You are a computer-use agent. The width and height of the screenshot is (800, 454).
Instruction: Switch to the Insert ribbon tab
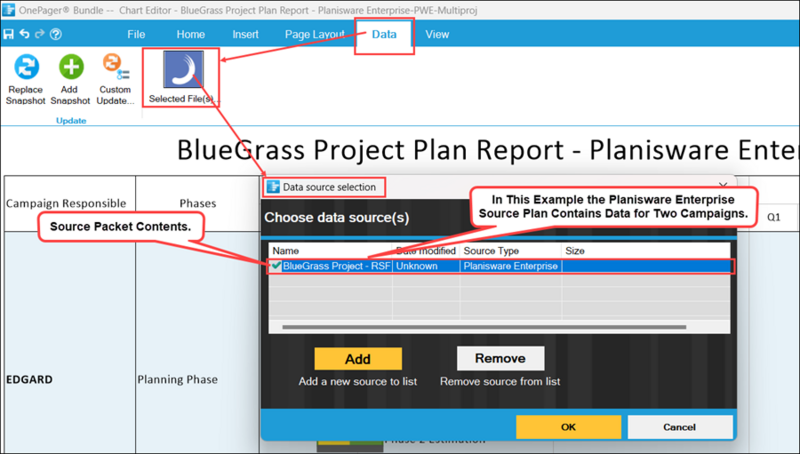tap(245, 34)
